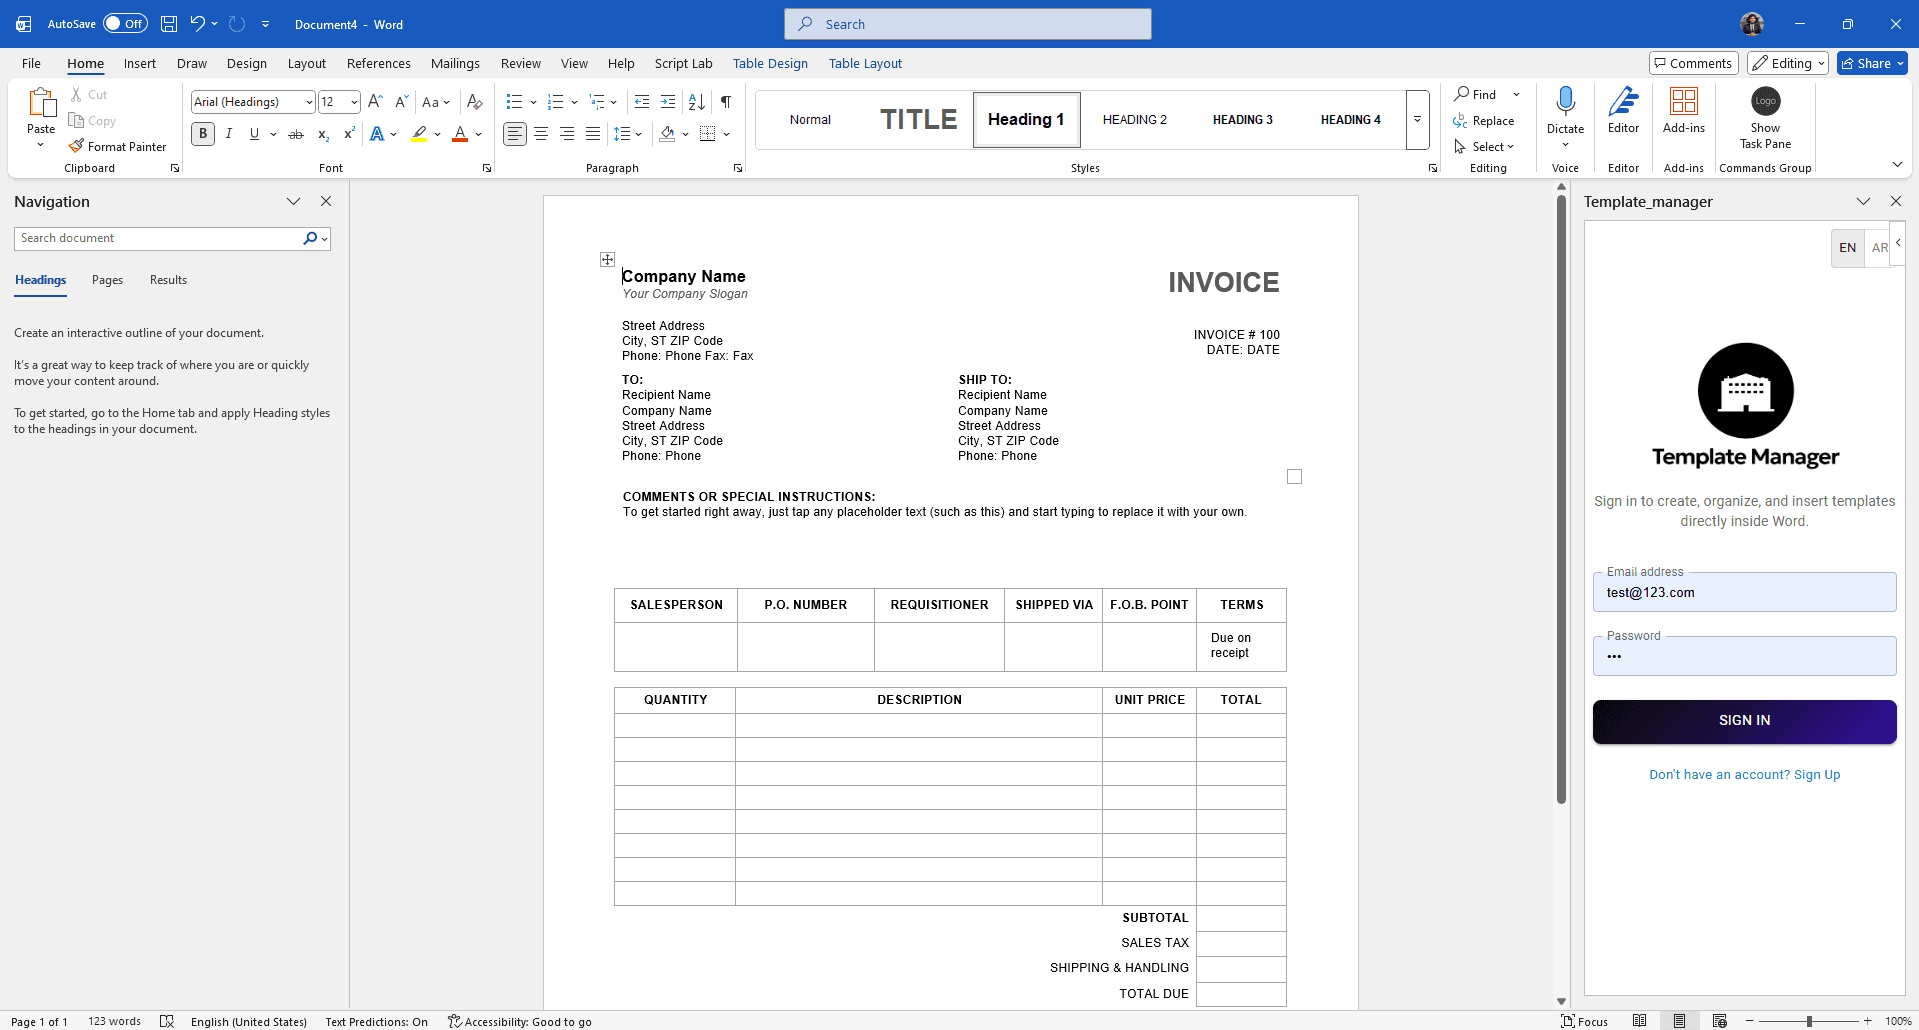Toggle Bold formatting
This screenshot has width=1919, height=1030.
pyautogui.click(x=203, y=134)
